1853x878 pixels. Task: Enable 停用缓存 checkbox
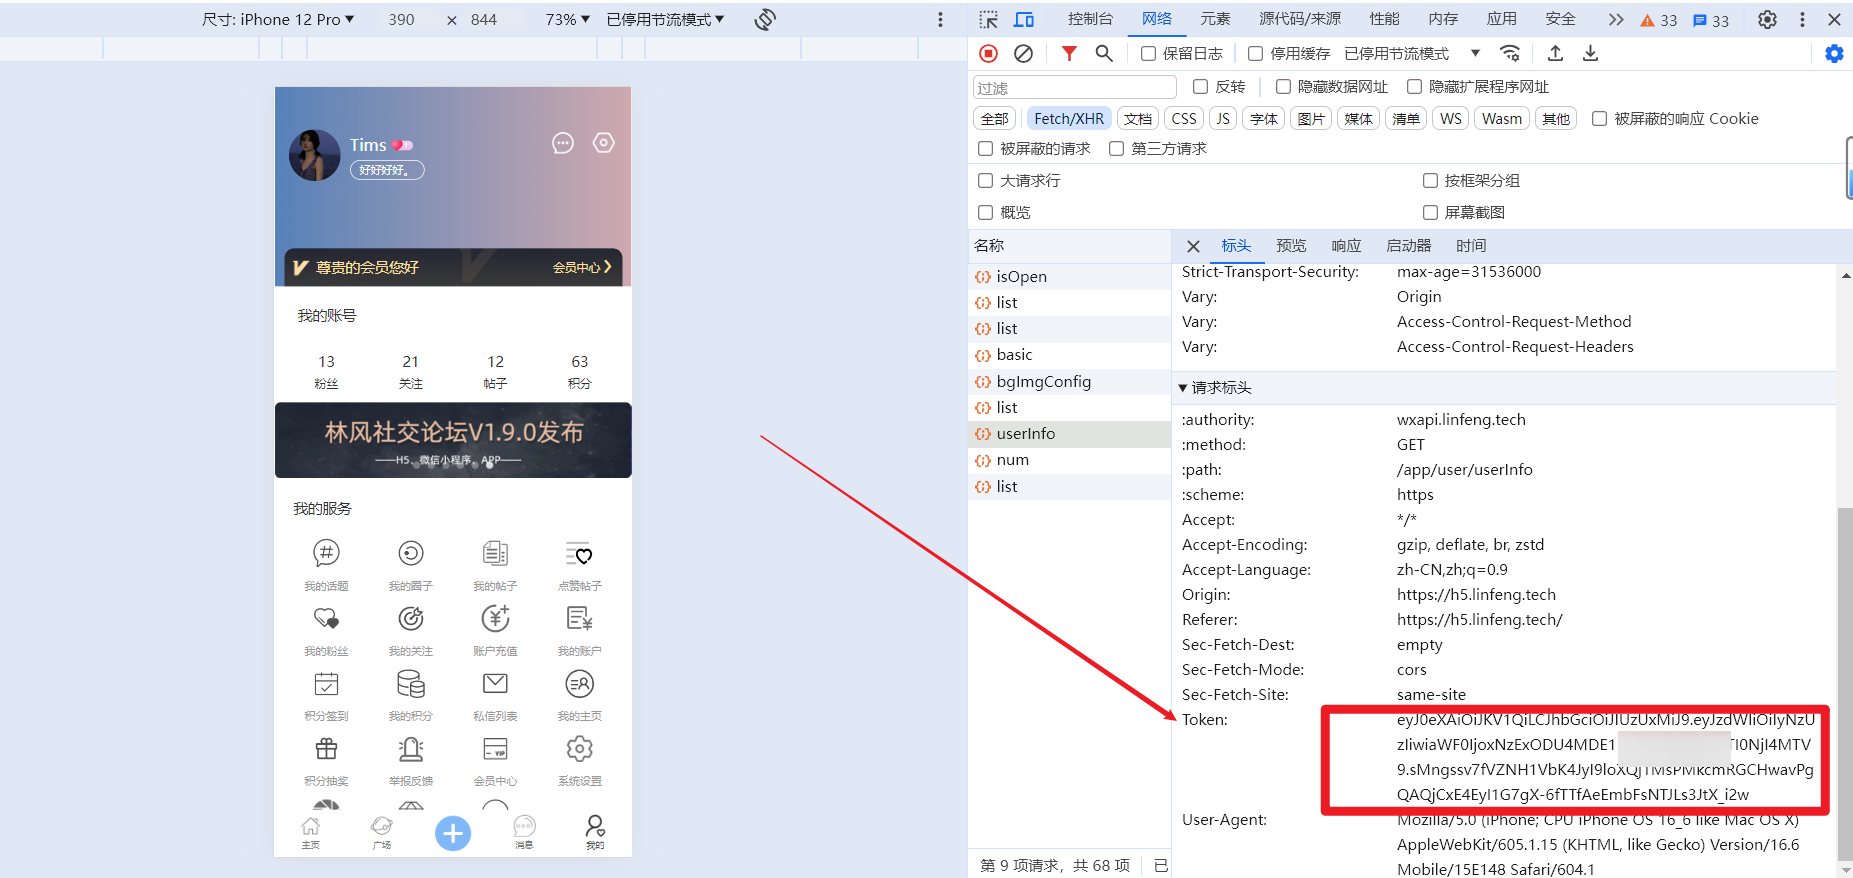click(1255, 53)
